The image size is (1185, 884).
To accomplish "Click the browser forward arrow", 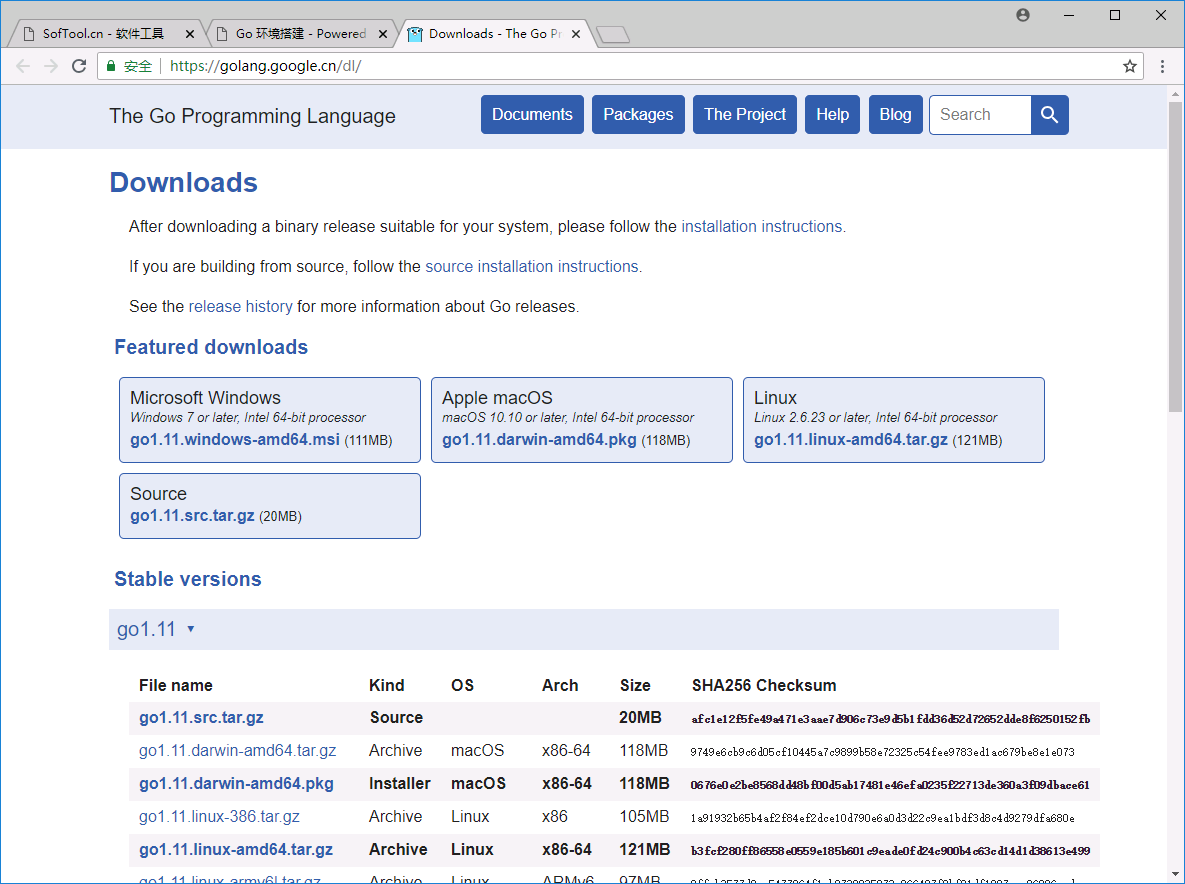I will 51,66.
